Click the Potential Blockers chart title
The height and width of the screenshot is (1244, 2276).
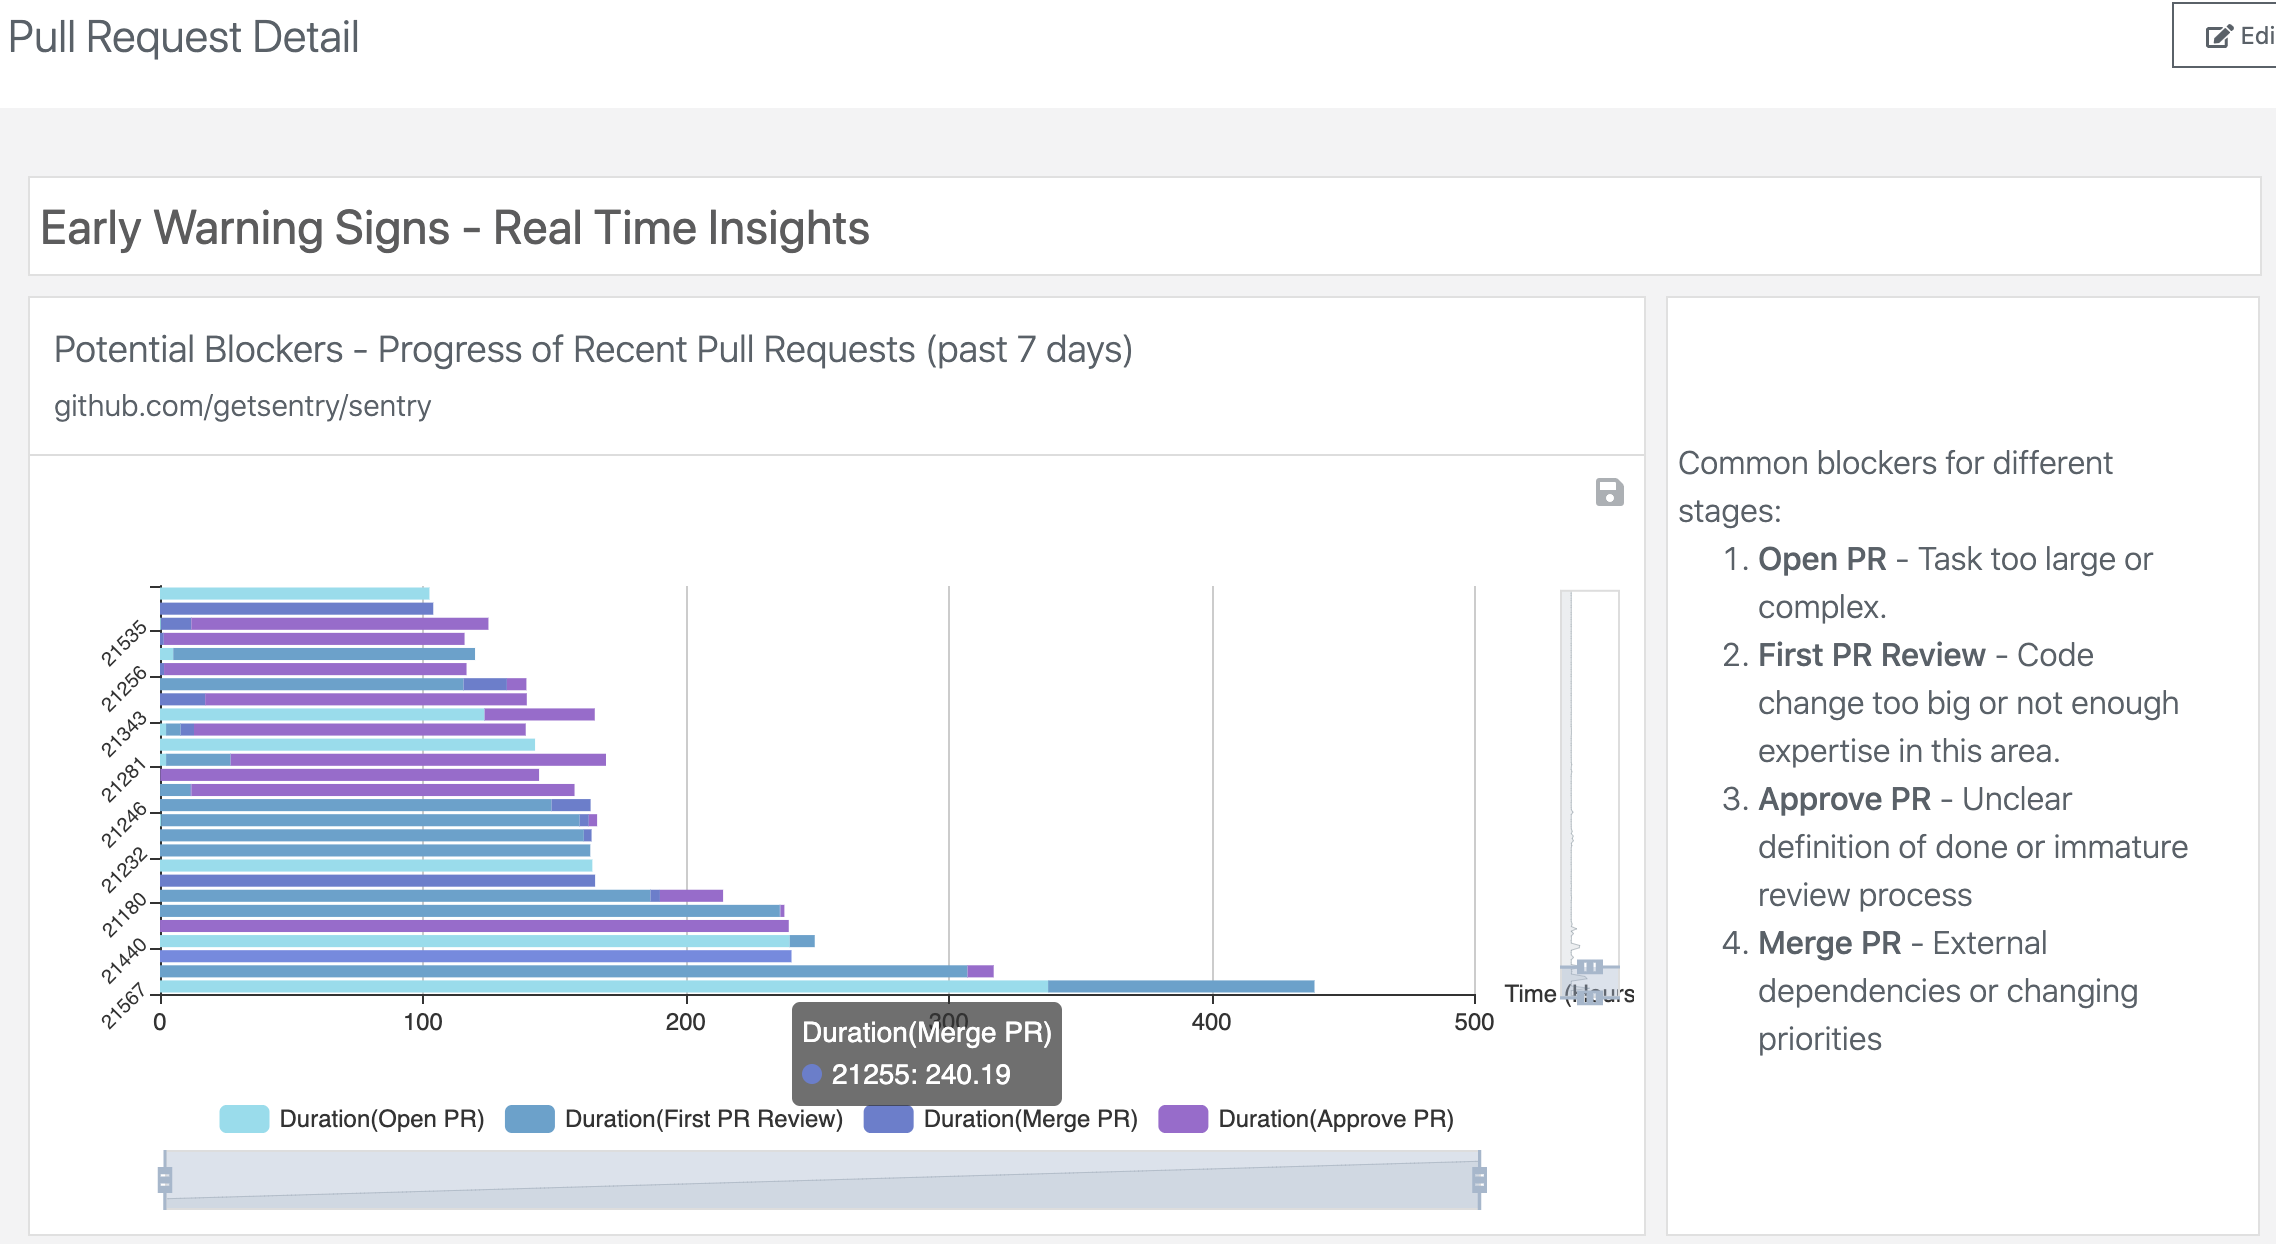tap(592, 350)
